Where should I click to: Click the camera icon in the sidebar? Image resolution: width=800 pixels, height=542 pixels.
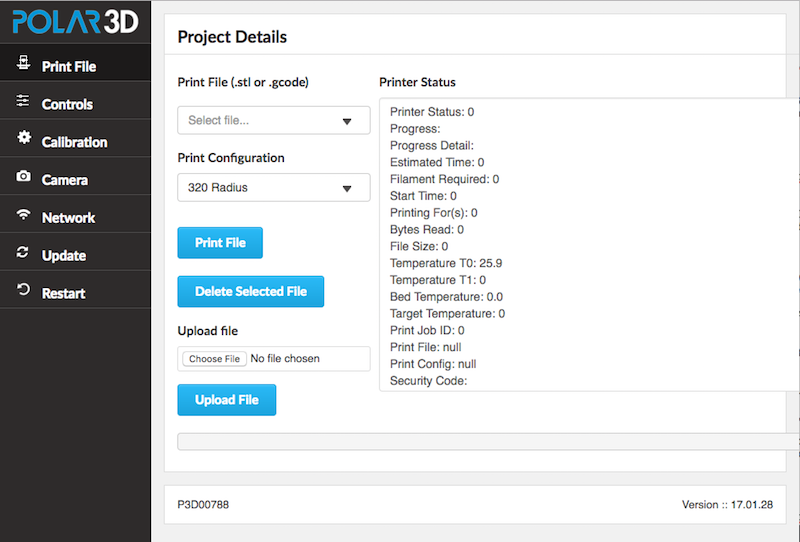click(23, 179)
